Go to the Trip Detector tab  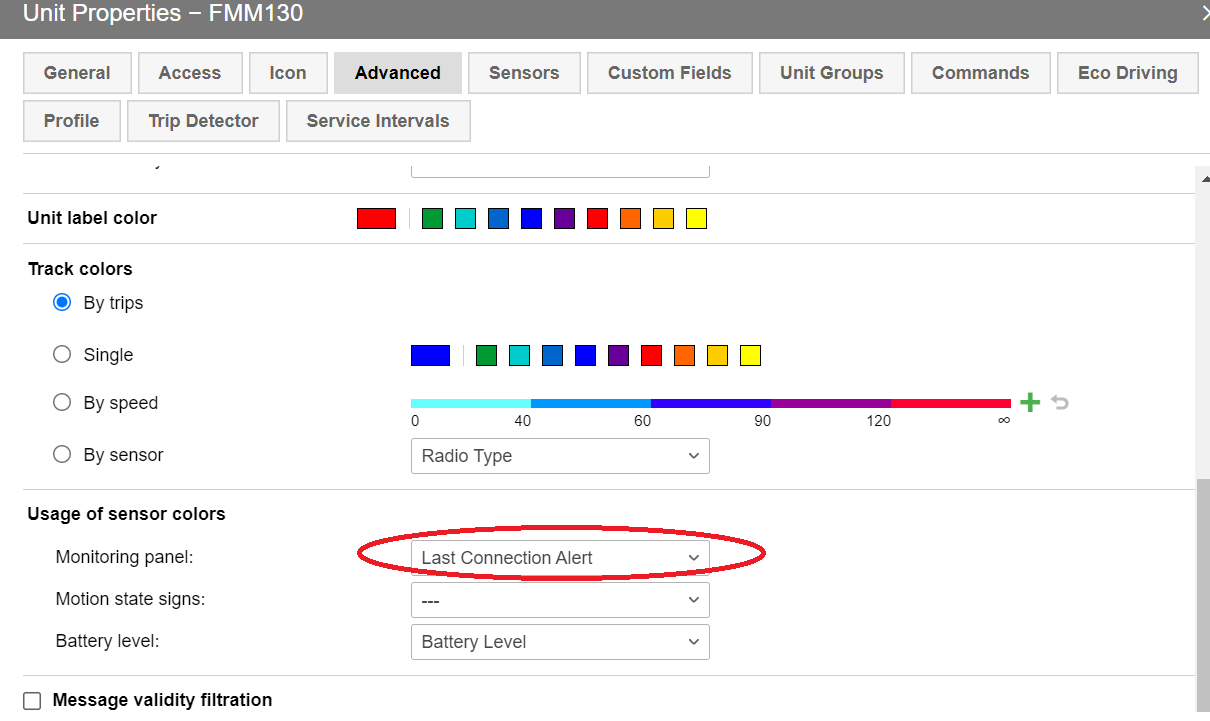point(203,121)
